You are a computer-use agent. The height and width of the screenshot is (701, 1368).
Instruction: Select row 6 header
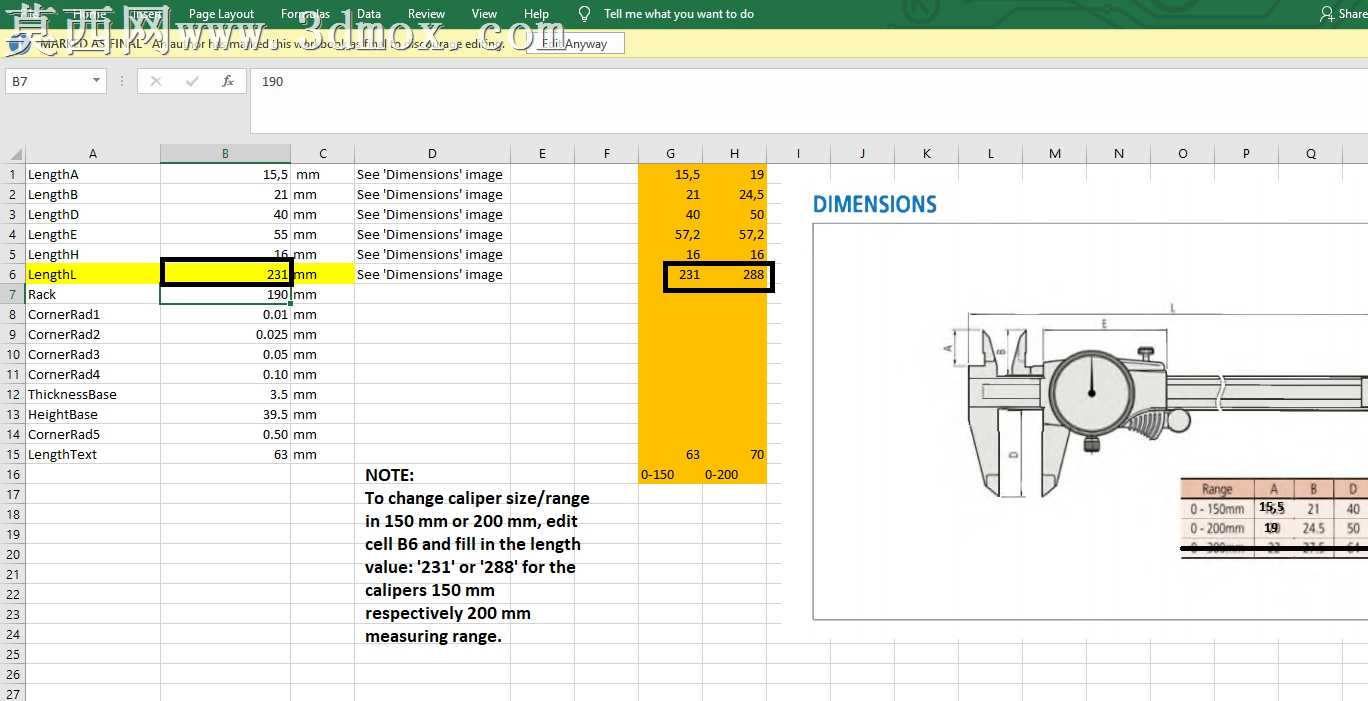(x=13, y=274)
